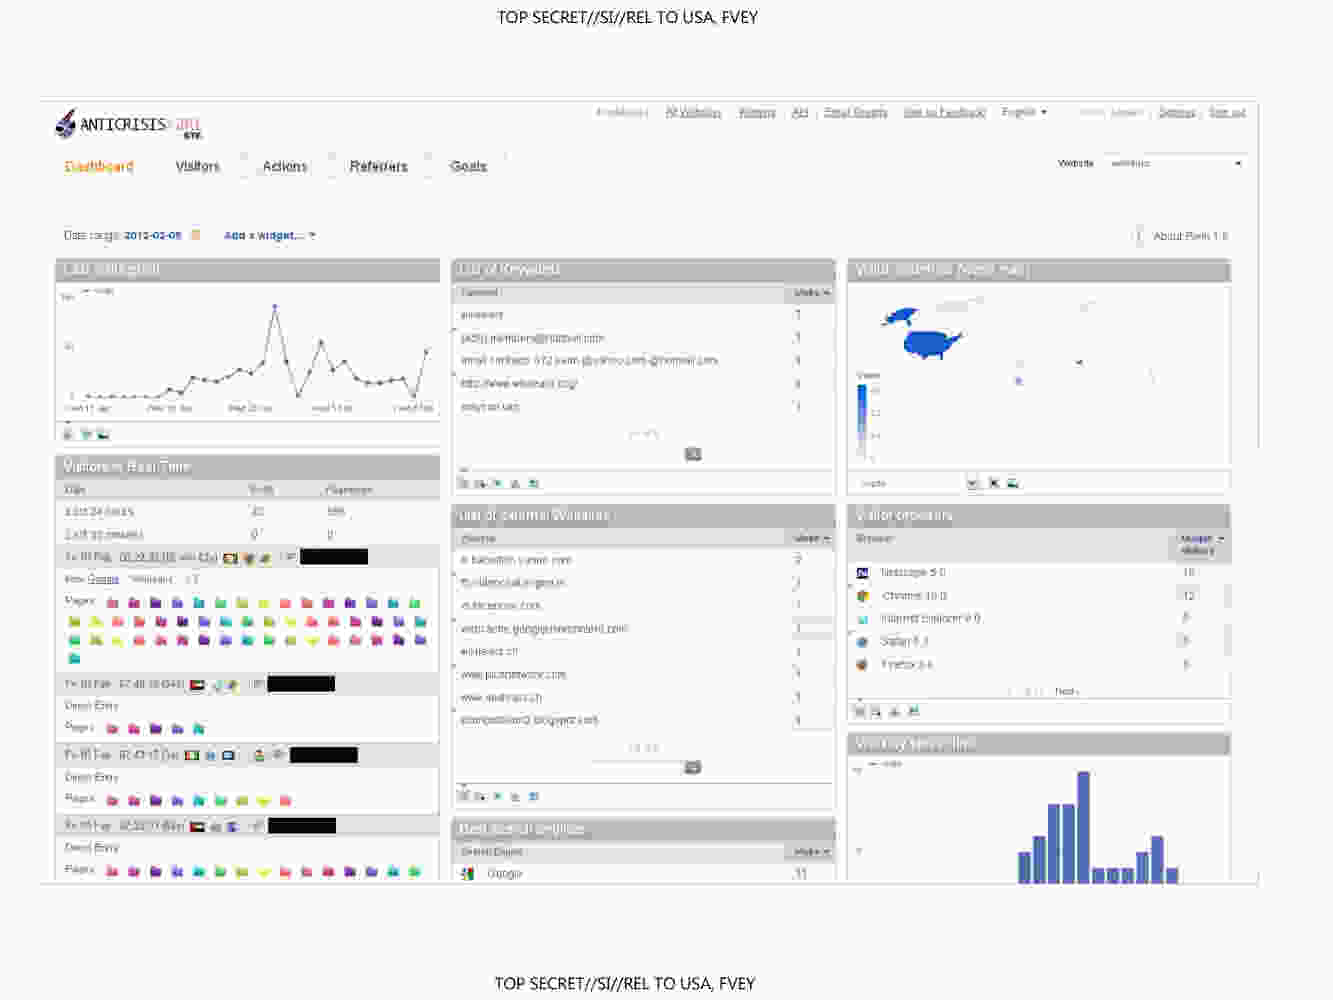Click search icon in external websites widget

[x=692, y=767]
